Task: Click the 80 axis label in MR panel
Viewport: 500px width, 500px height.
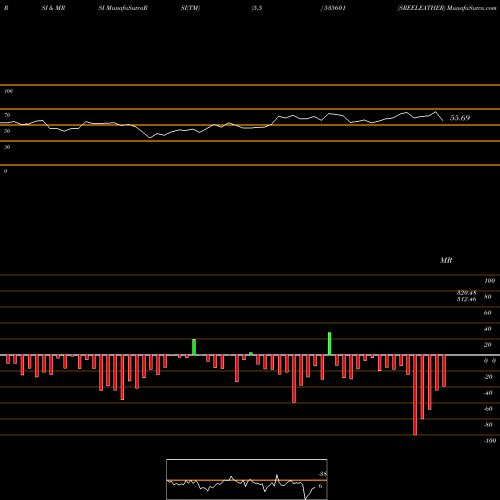Action: [x=488, y=297]
